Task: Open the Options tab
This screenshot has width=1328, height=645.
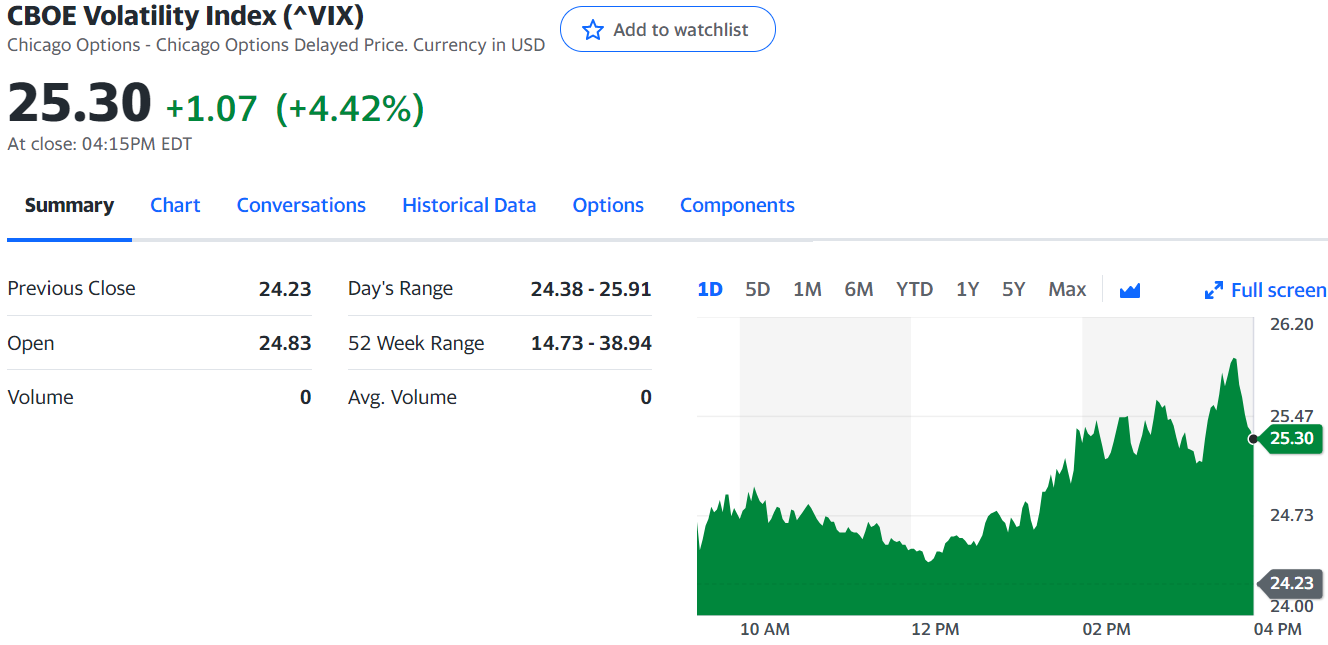Action: point(608,205)
